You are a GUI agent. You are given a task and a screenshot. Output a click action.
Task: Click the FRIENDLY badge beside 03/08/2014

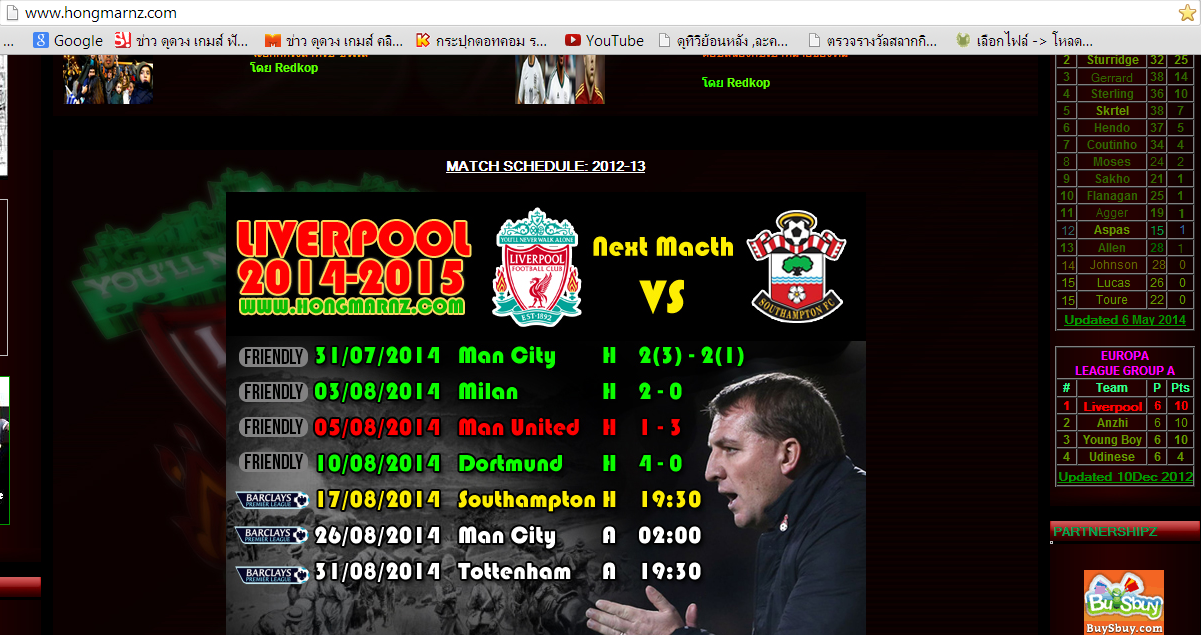point(273,392)
